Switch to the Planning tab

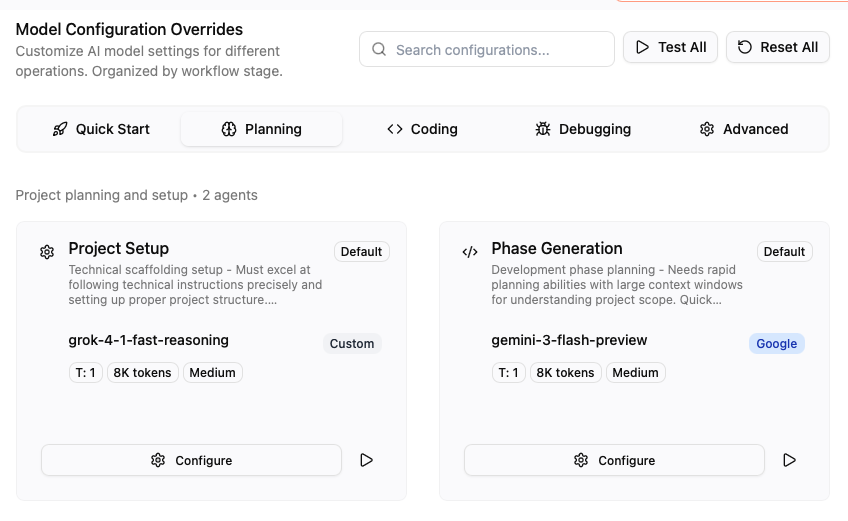pos(261,129)
